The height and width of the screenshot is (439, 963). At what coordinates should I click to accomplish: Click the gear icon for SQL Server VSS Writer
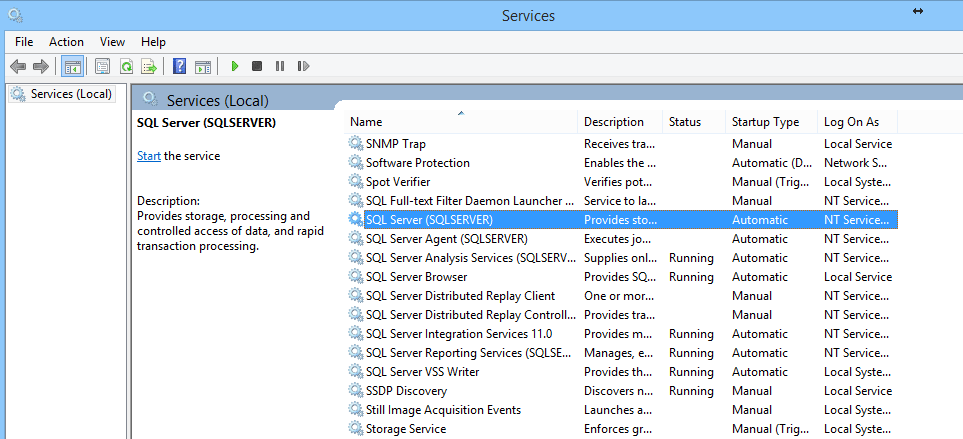click(x=355, y=371)
